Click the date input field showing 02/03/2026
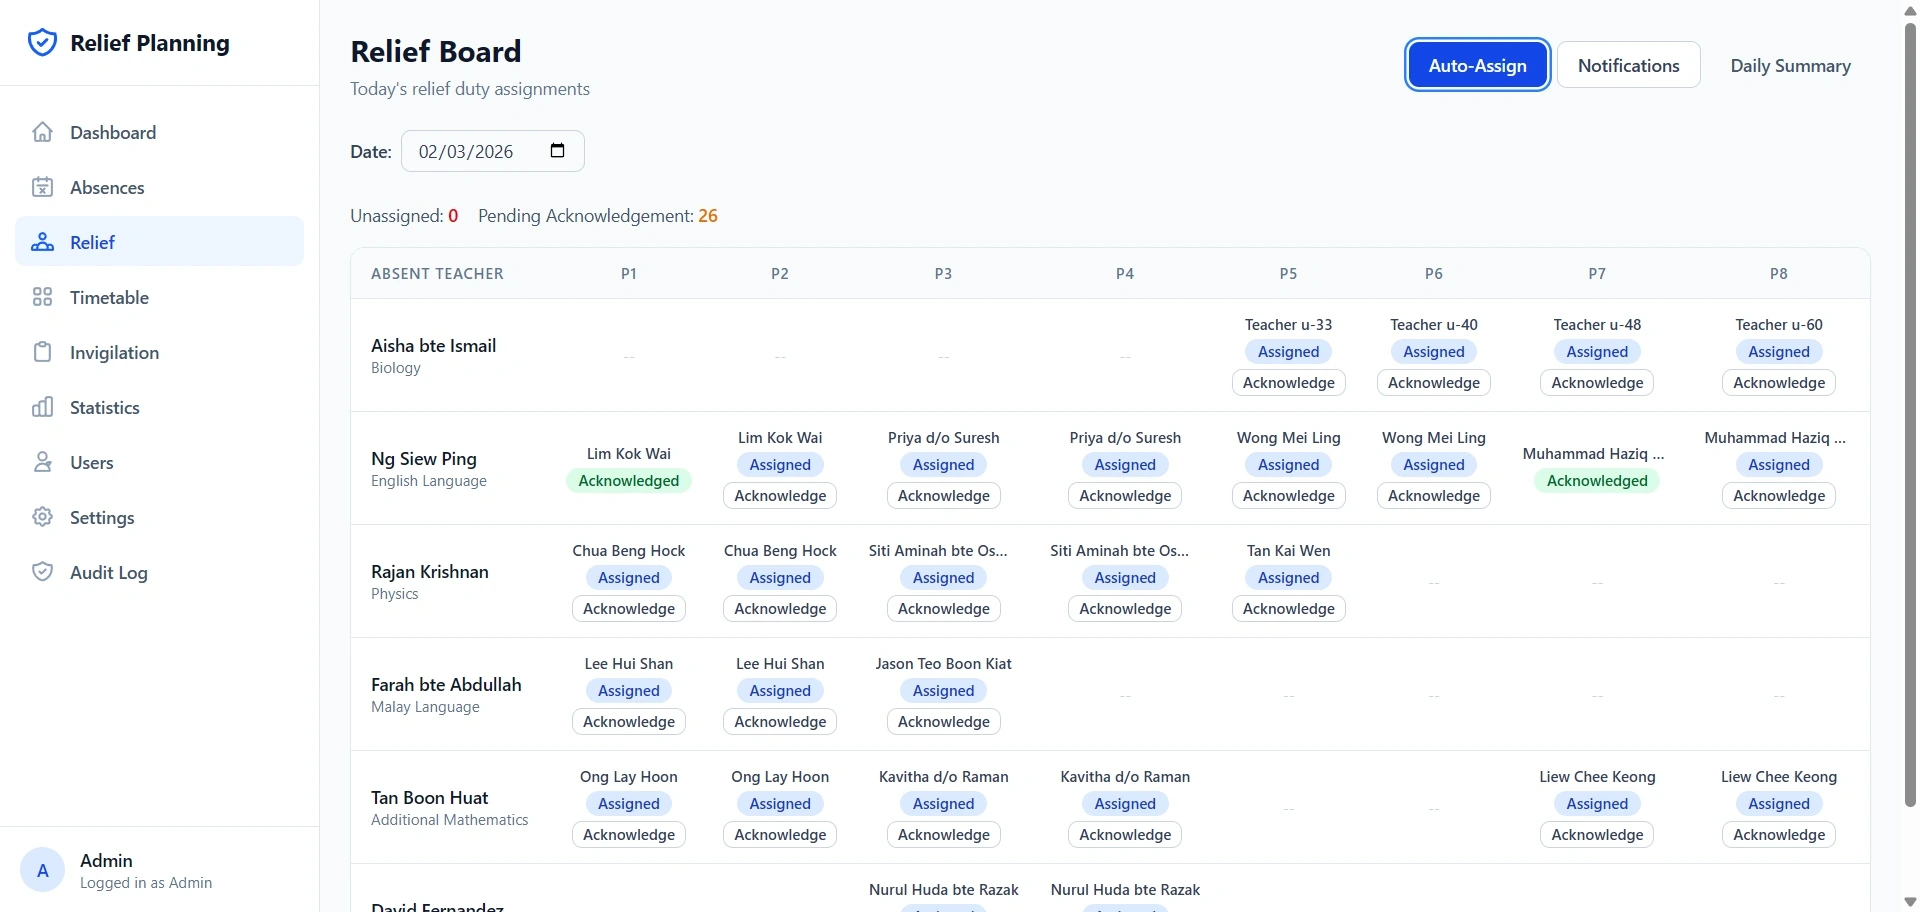This screenshot has height=912, width=1920. coord(492,151)
